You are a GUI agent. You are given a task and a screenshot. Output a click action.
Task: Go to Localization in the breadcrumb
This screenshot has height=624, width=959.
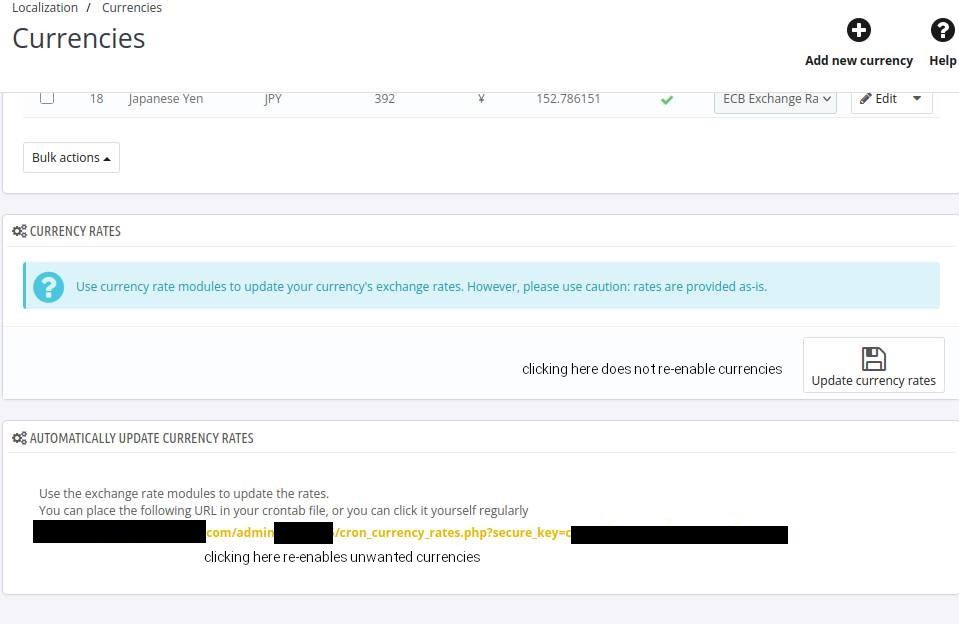click(x=45, y=8)
